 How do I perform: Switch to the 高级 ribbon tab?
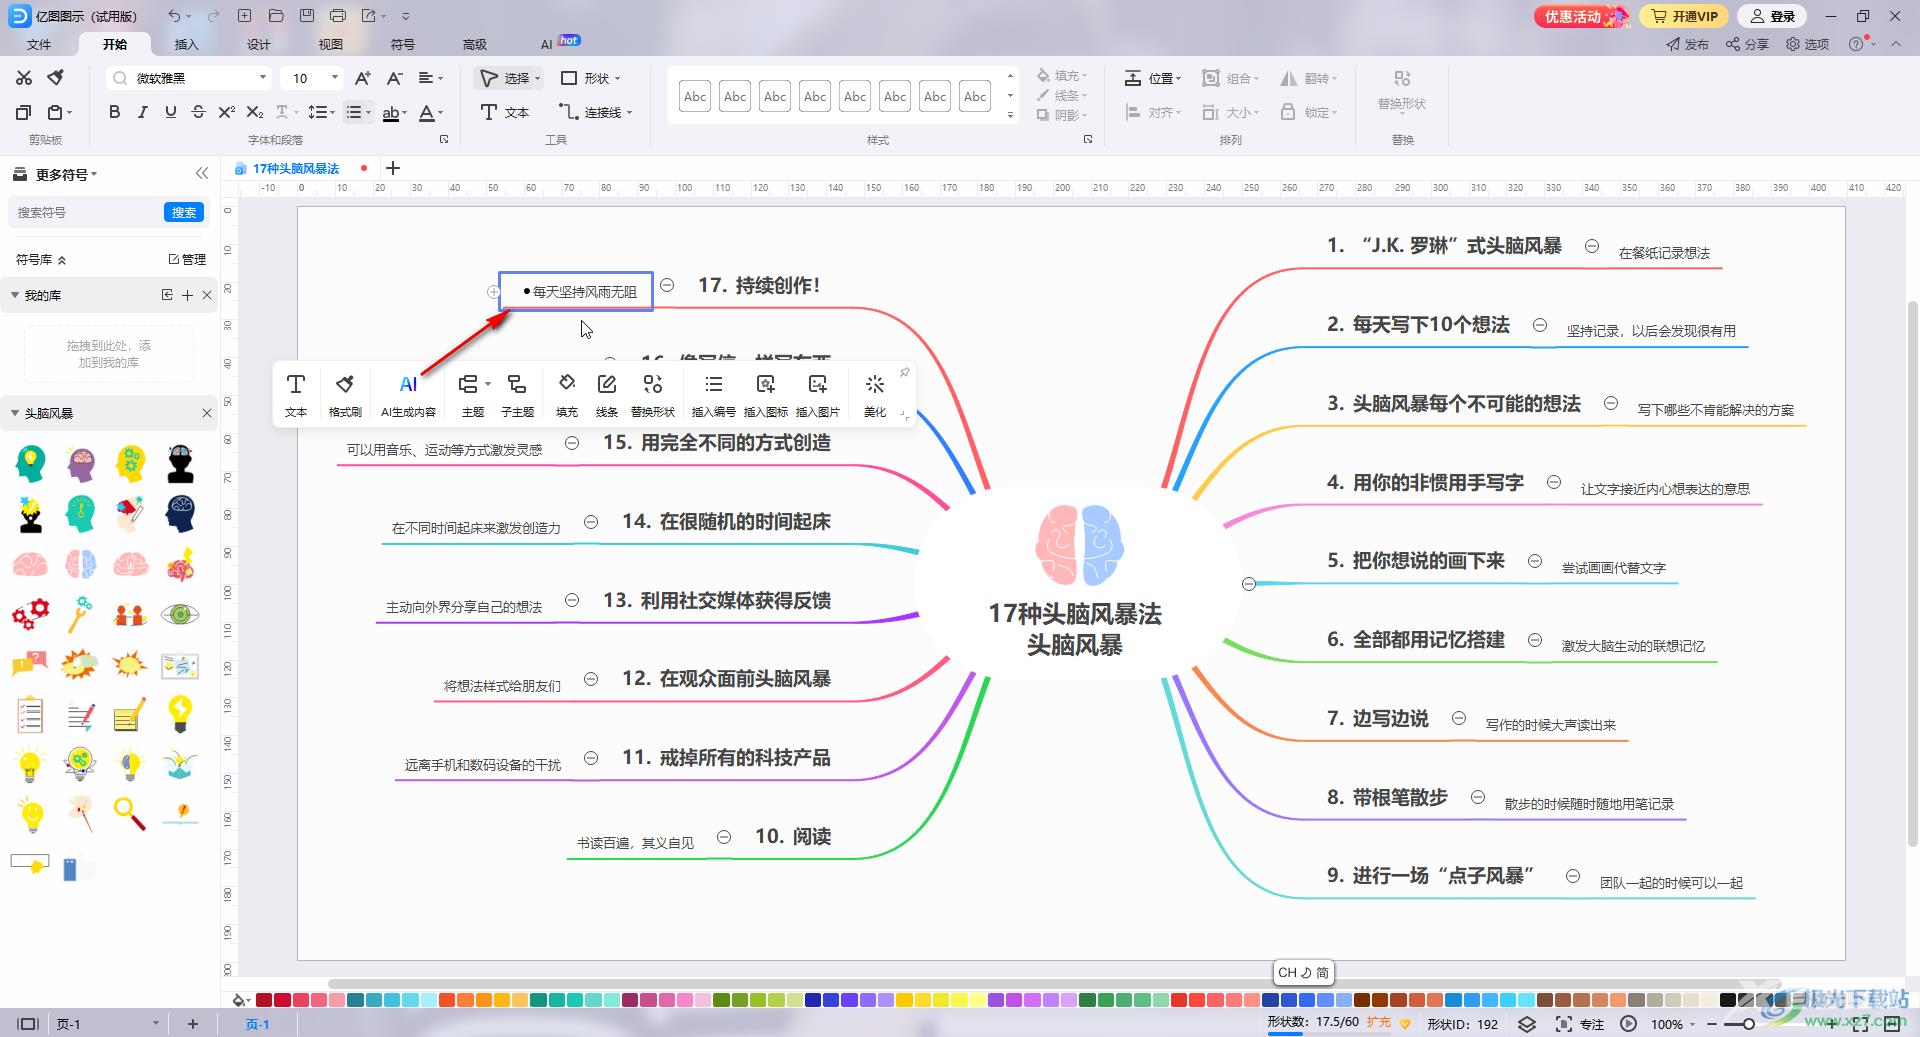(x=475, y=44)
